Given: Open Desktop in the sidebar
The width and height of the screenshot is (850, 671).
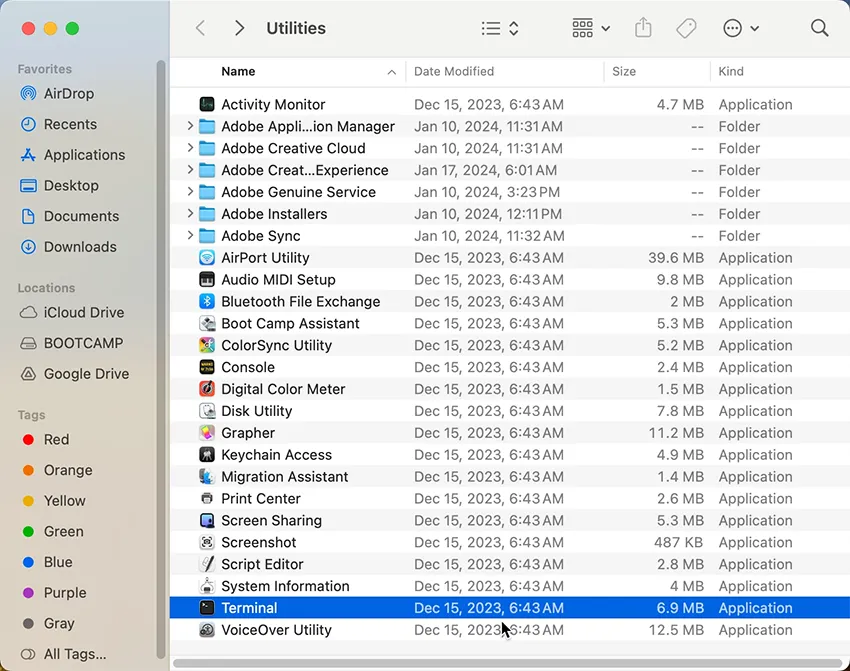Looking at the screenshot, I should pyautogui.click(x=59, y=185).
